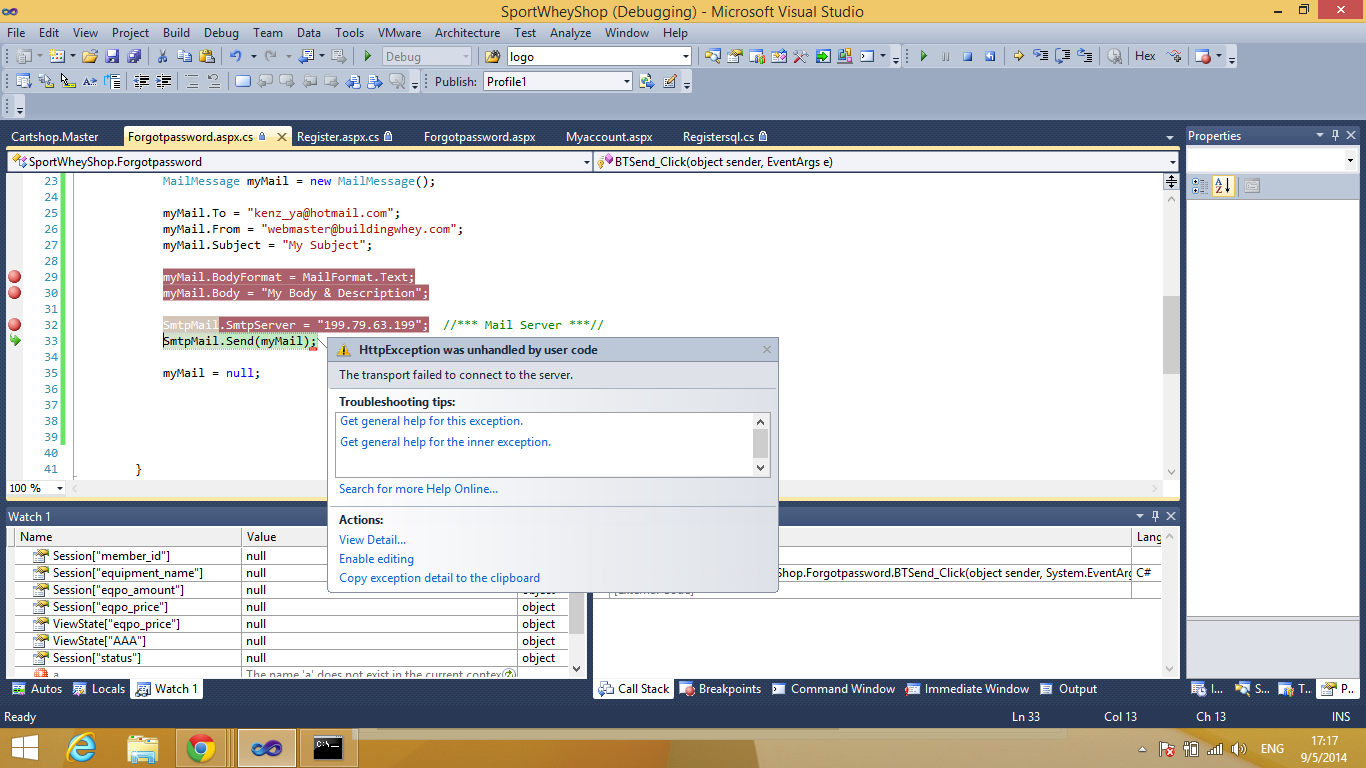Click 'Get general help for this exception.'
Viewport: 1366px width, 768px height.
[x=431, y=421]
